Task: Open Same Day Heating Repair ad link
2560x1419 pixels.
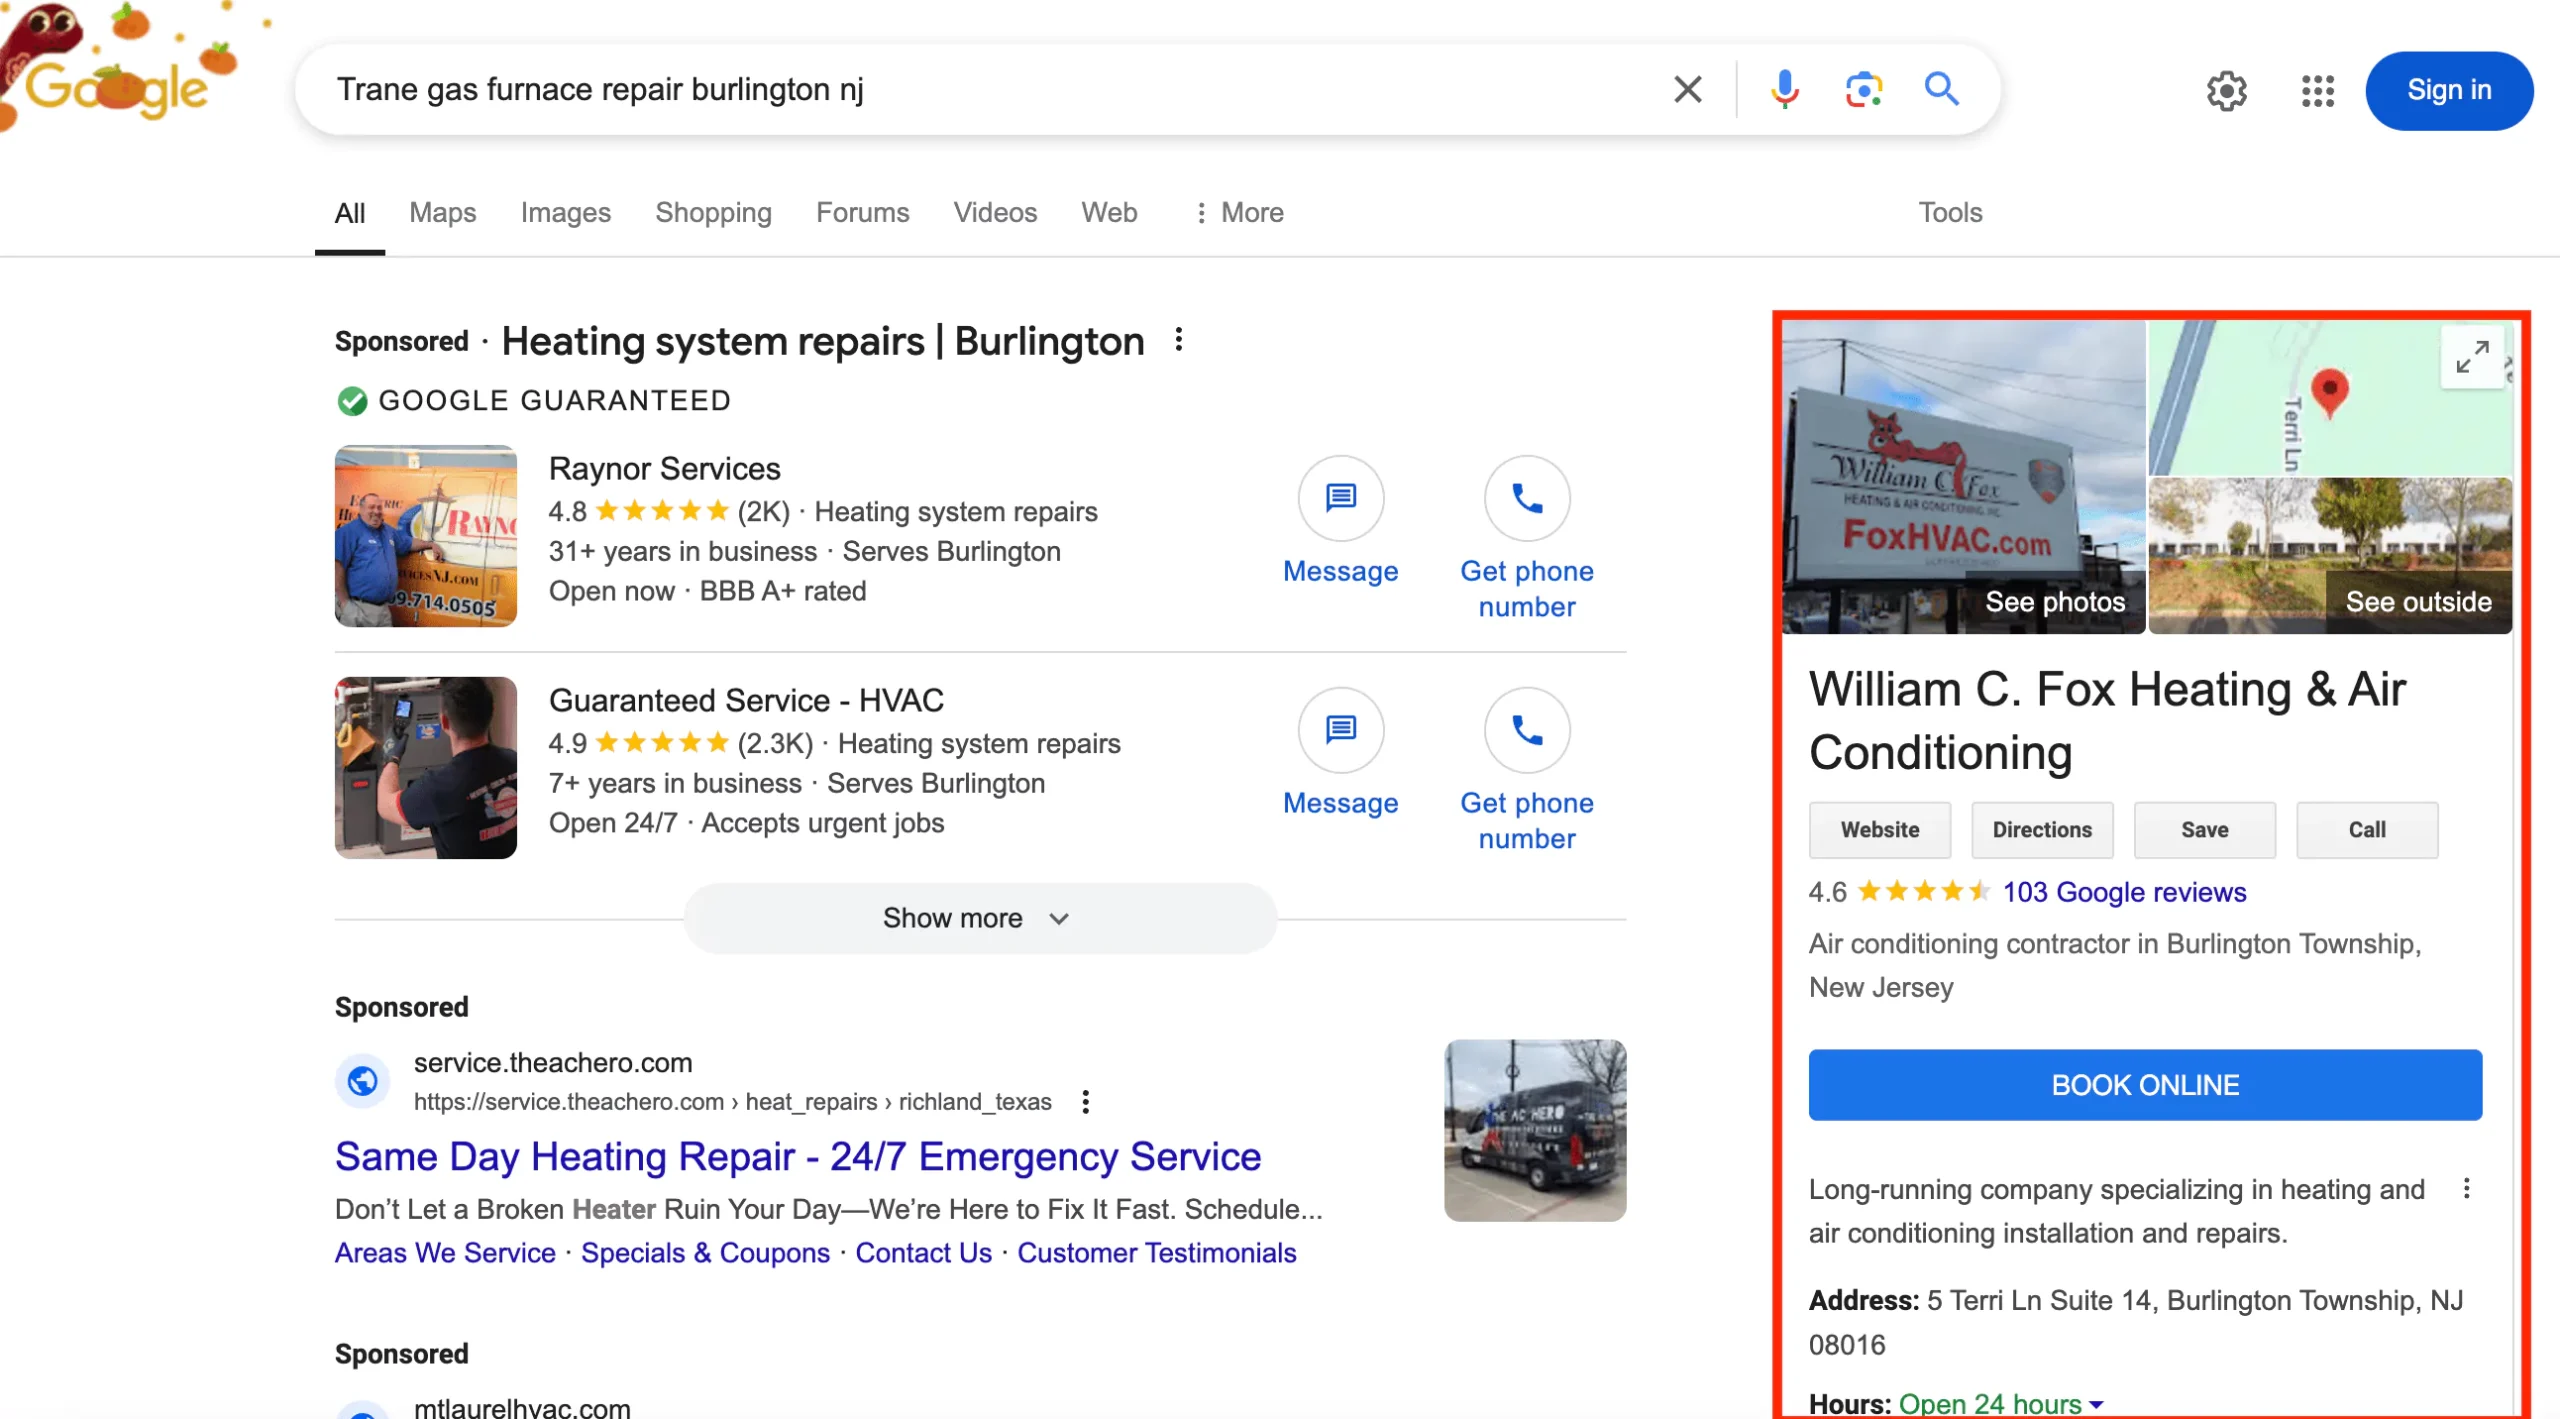Action: pyautogui.click(x=797, y=1156)
